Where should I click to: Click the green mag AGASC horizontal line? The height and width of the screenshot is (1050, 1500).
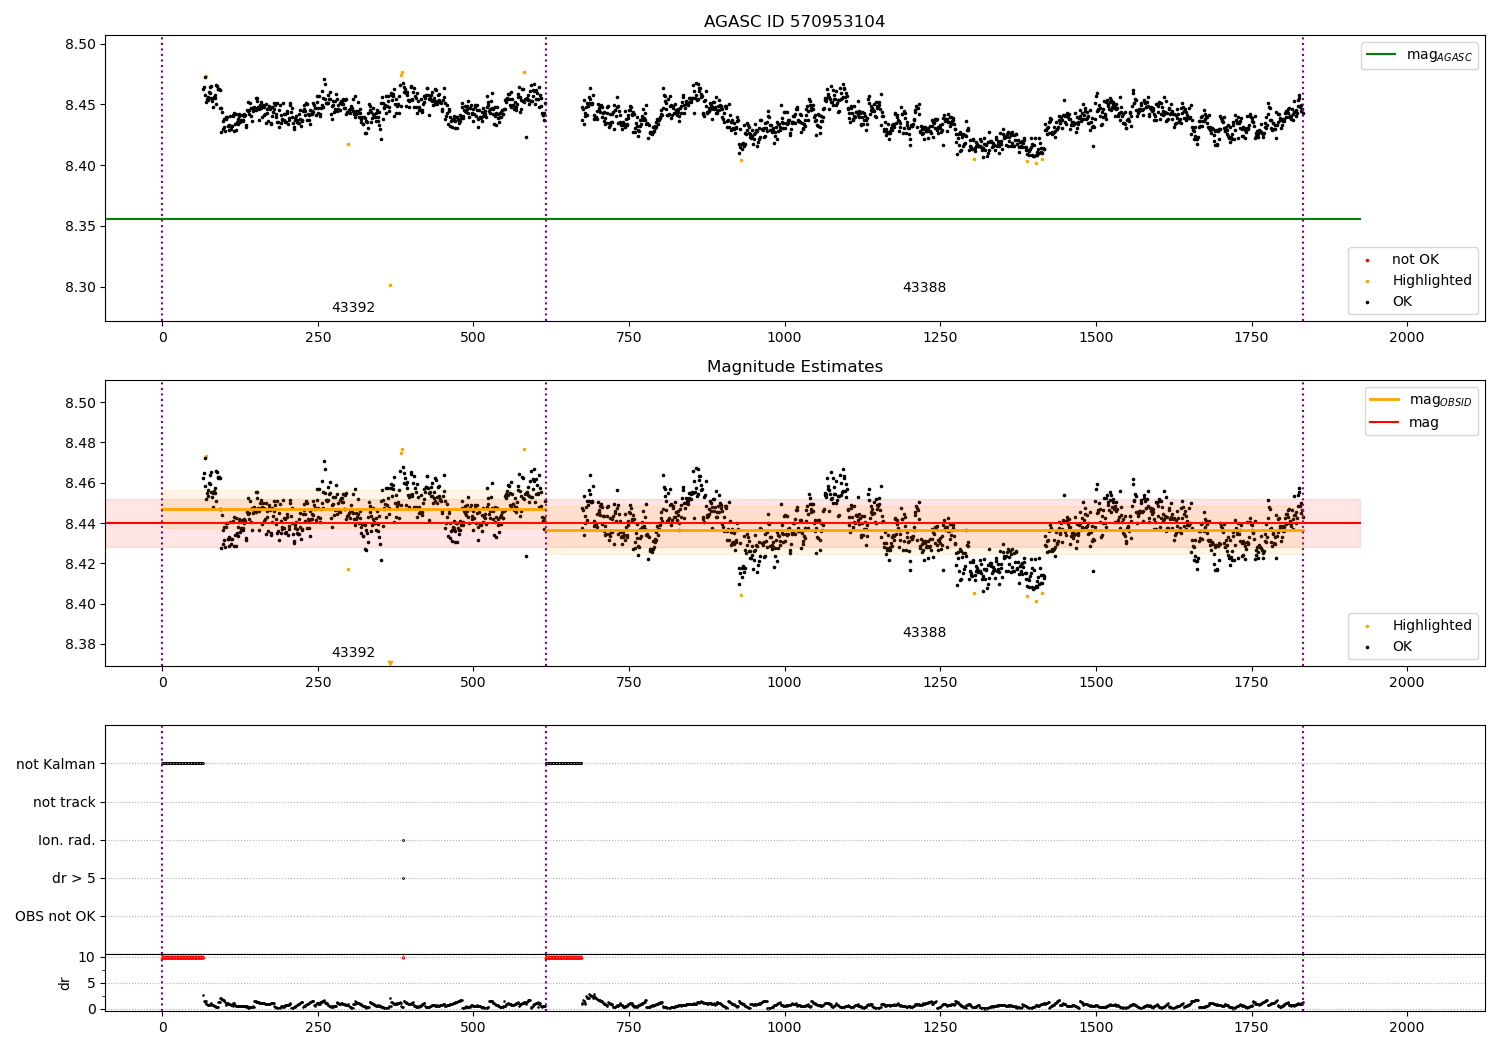[x=732, y=219]
